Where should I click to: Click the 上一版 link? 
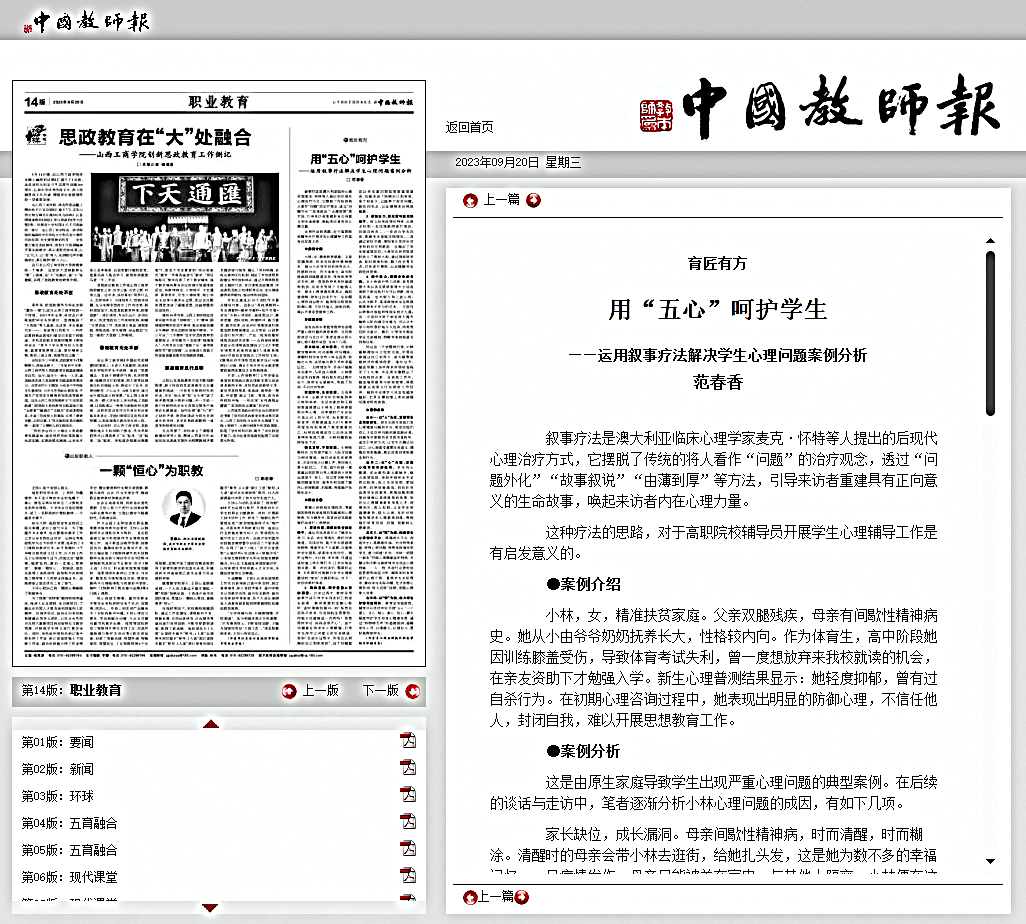321,690
